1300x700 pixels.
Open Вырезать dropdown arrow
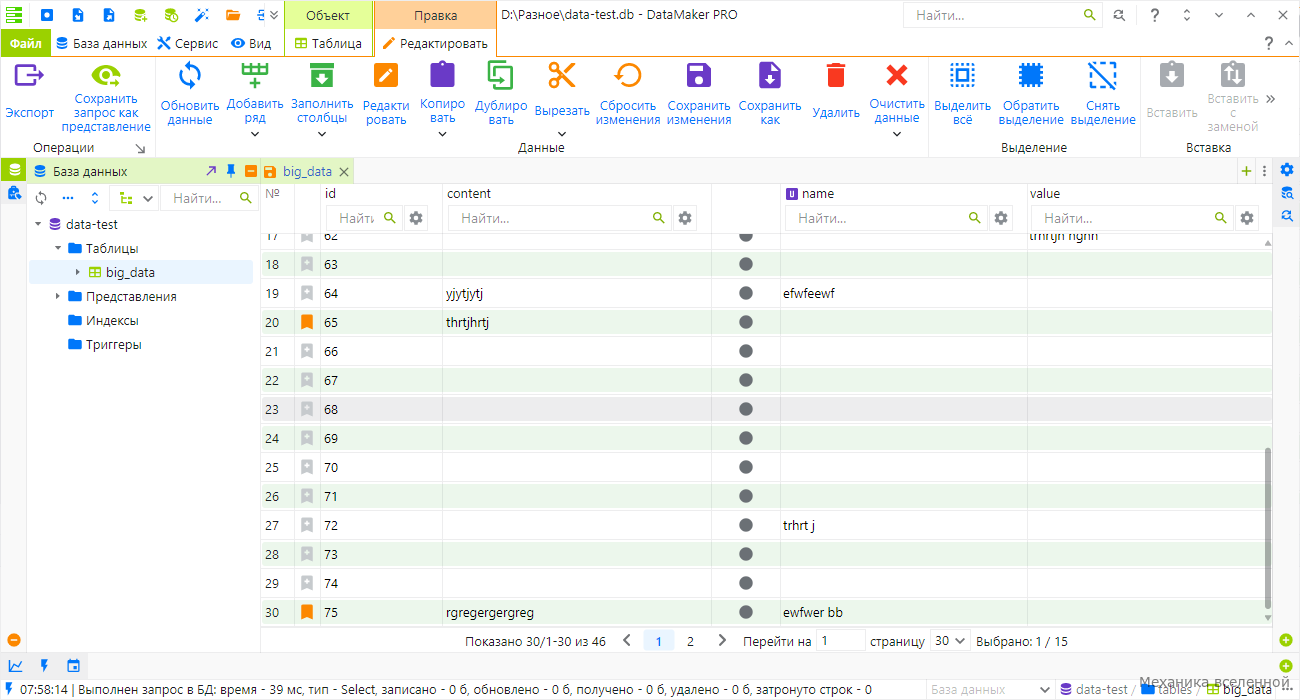pyautogui.click(x=562, y=134)
